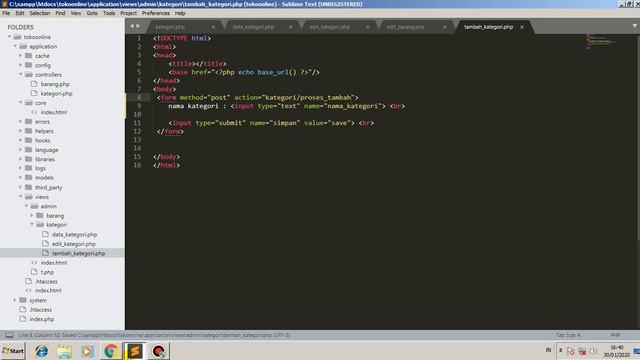Close the tambah_kategori.php tab
This screenshot has width=640, height=360.
522,27
